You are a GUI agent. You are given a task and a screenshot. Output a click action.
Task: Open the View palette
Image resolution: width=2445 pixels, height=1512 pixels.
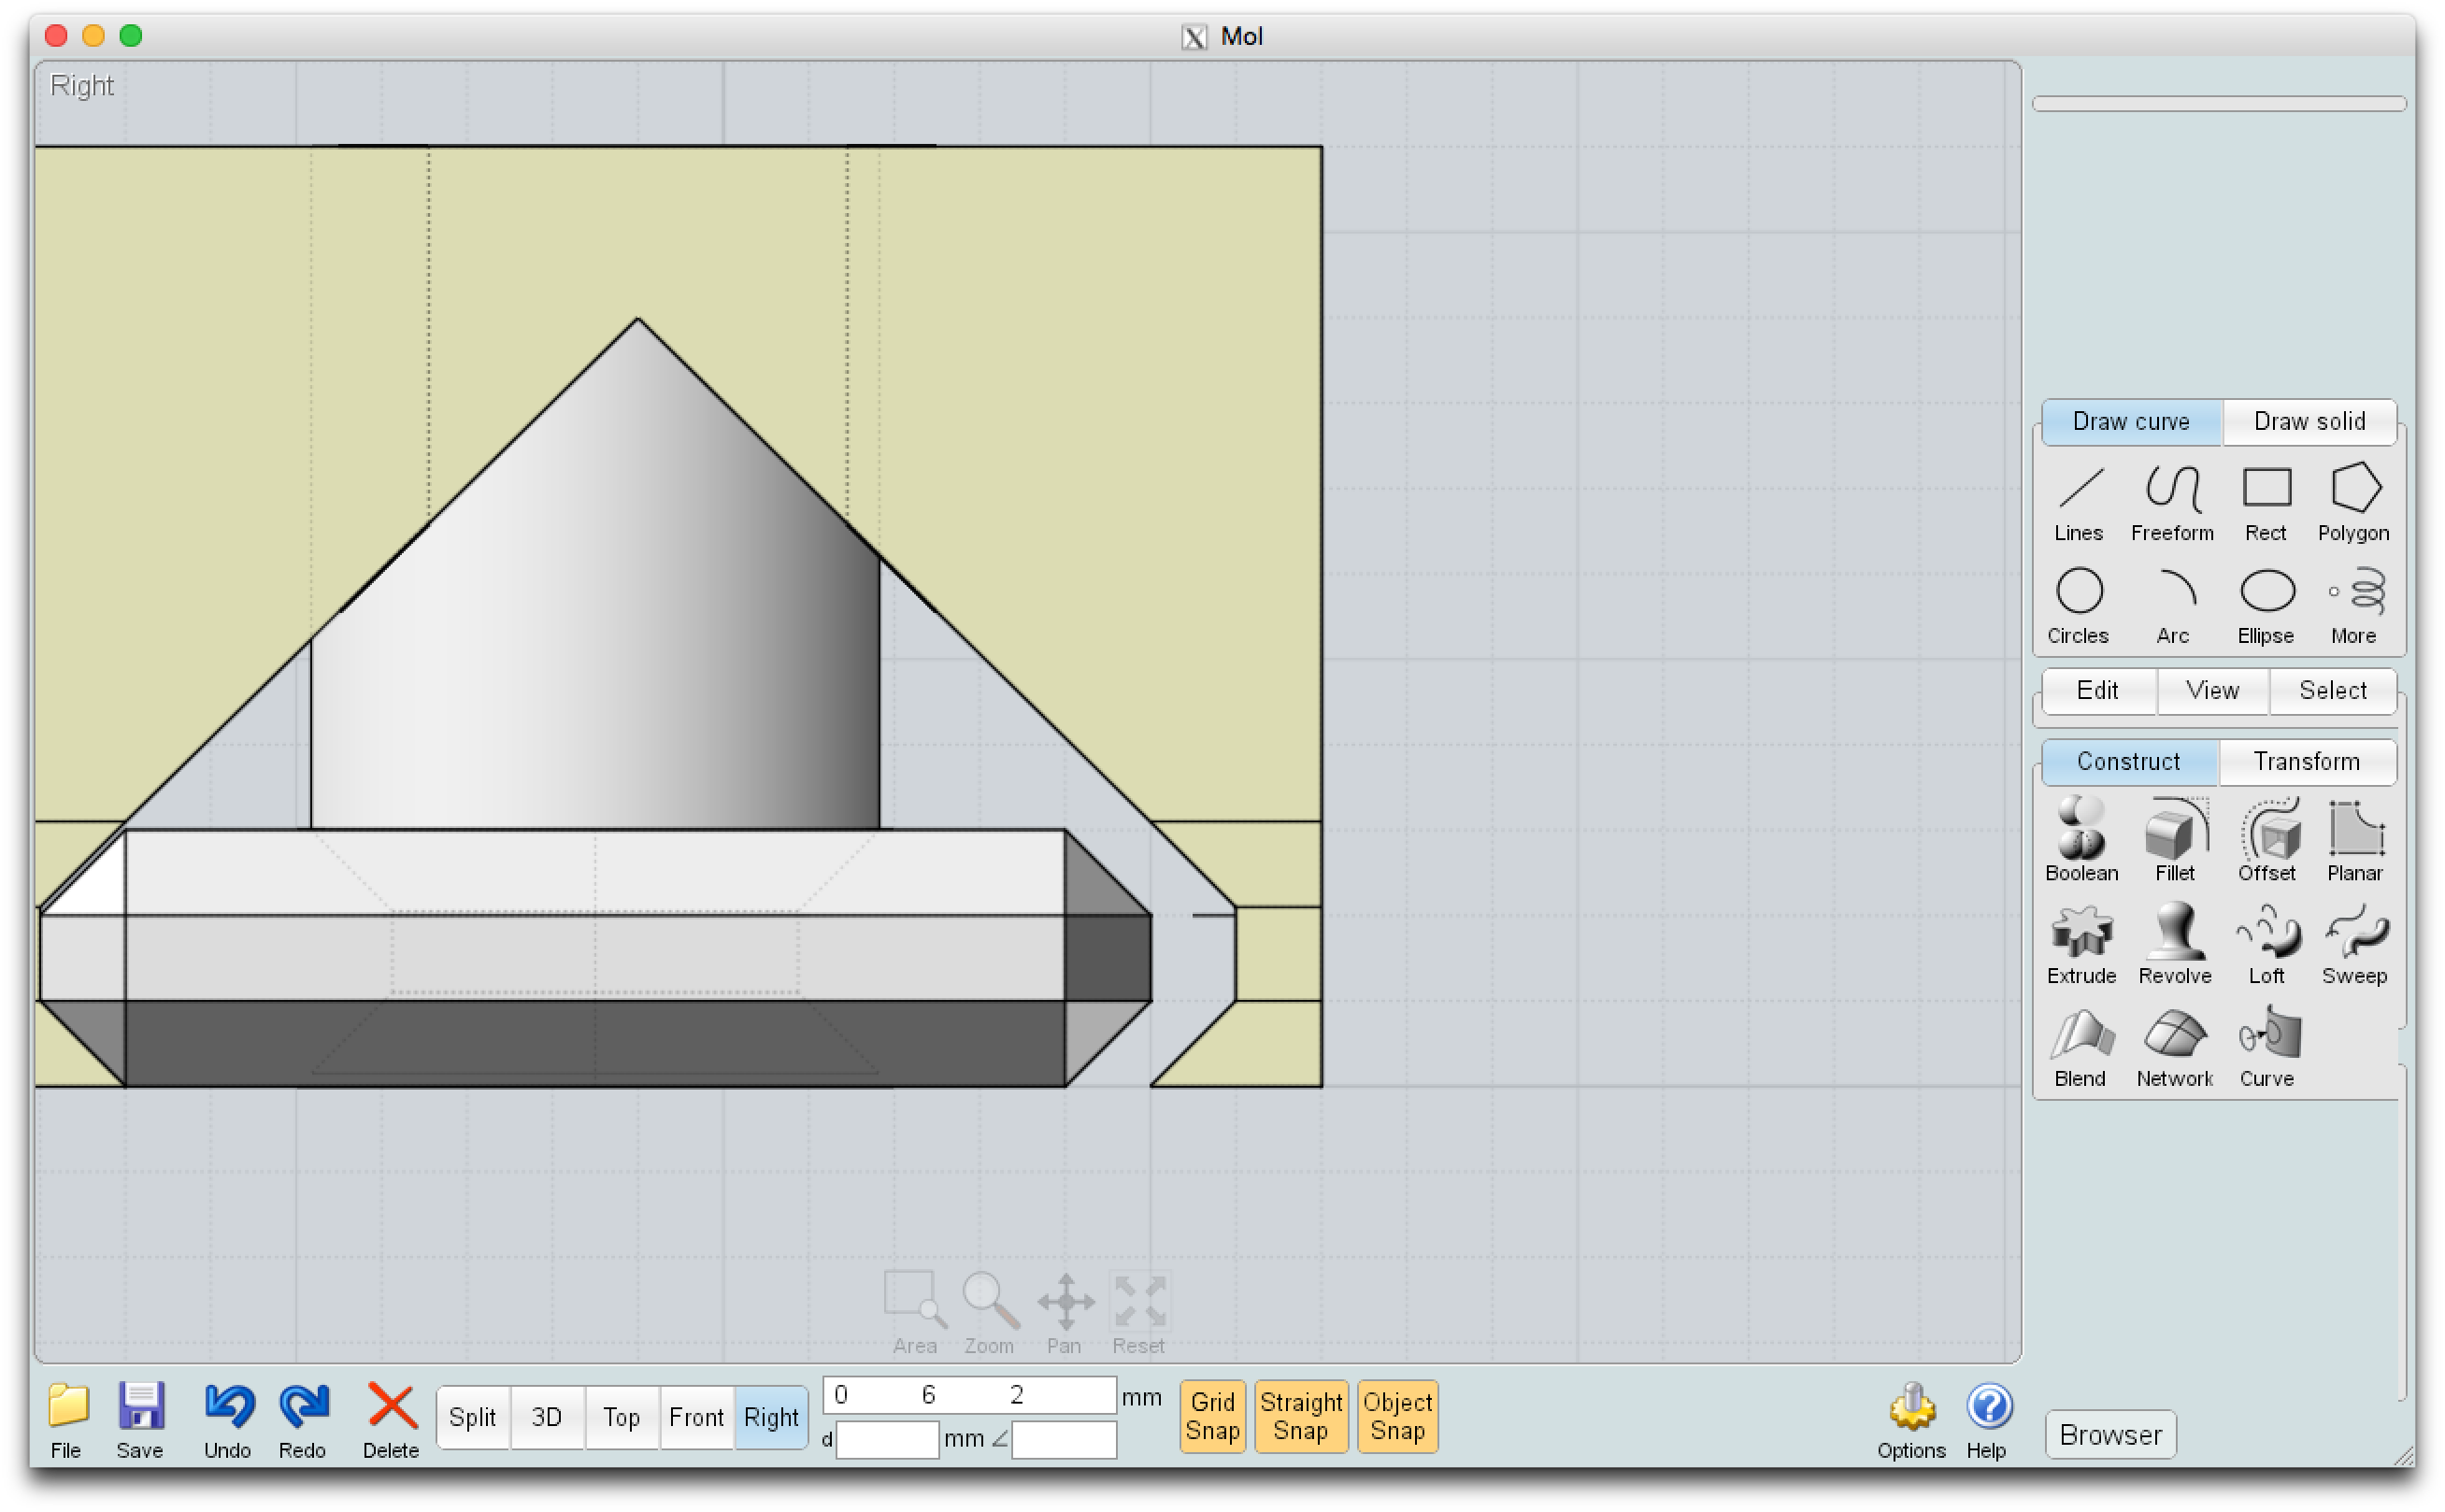2212,691
